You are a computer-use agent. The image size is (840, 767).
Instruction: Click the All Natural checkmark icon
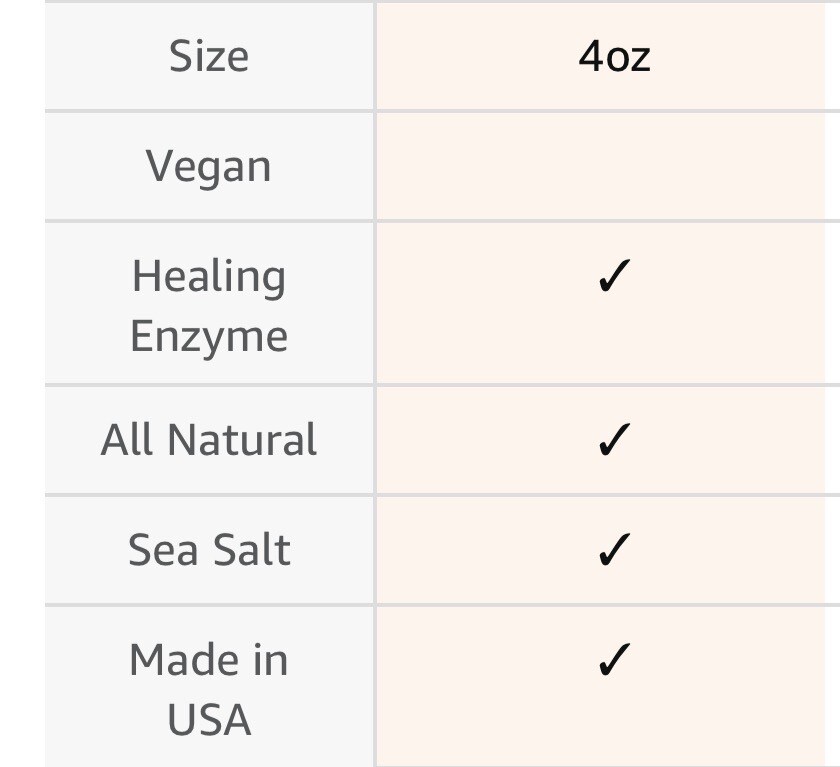[613, 440]
